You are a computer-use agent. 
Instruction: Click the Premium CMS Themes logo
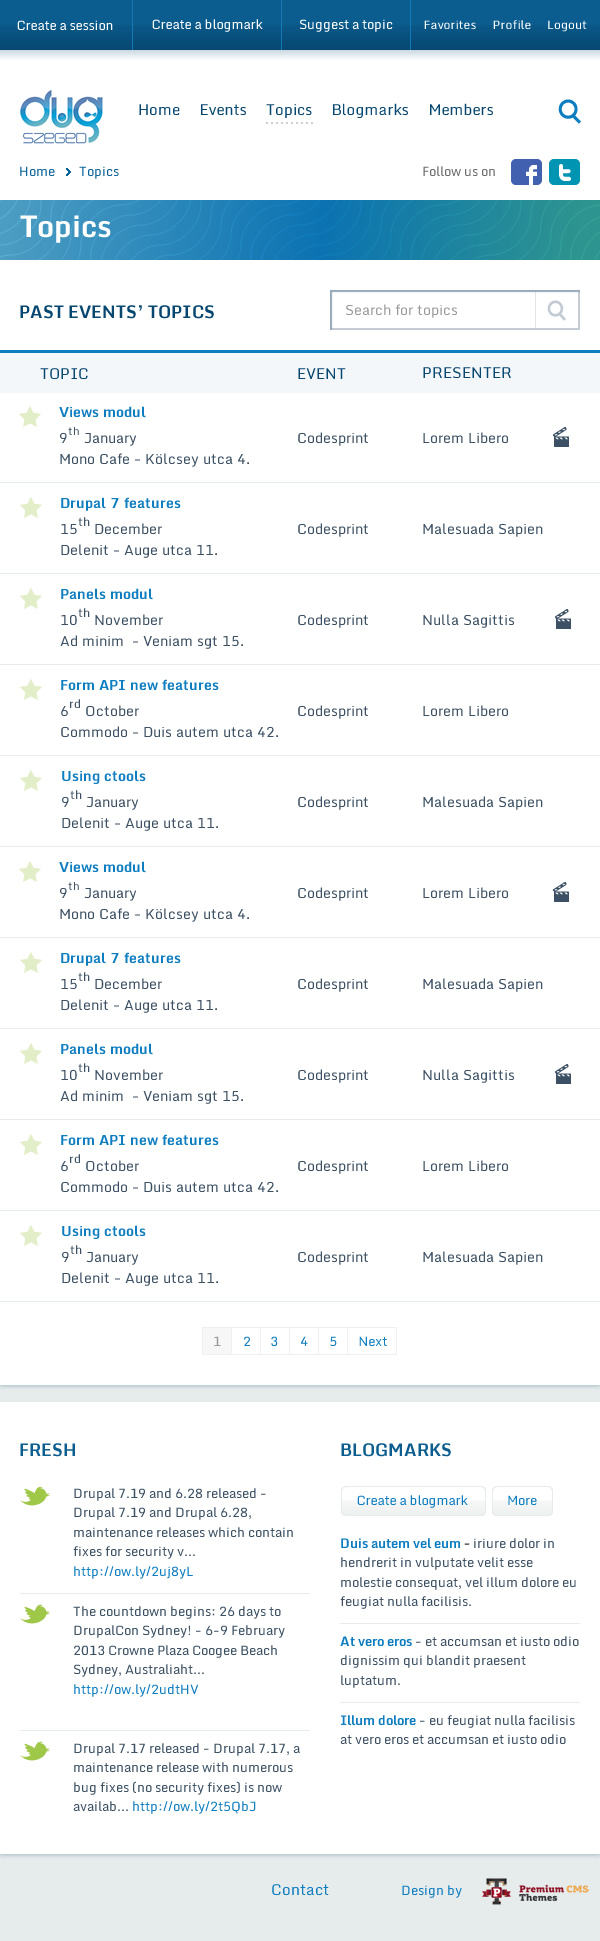click(x=536, y=1890)
